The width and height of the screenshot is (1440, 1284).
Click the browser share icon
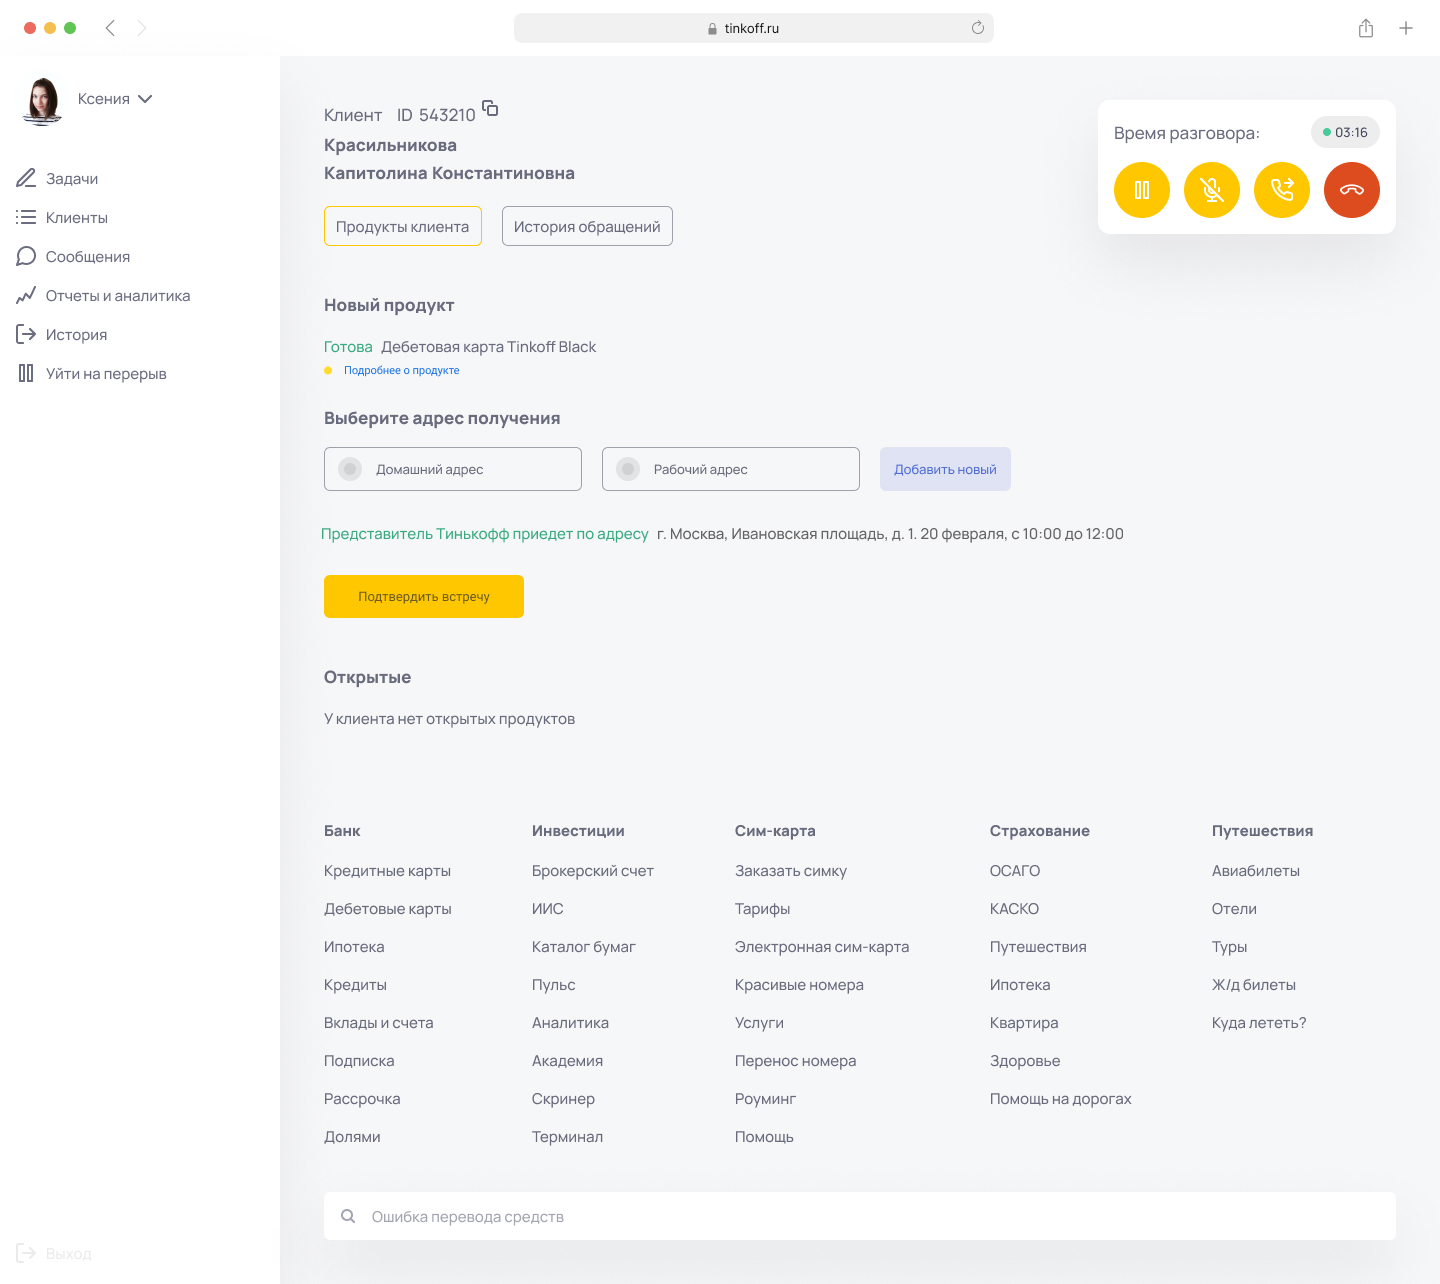tap(1365, 28)
